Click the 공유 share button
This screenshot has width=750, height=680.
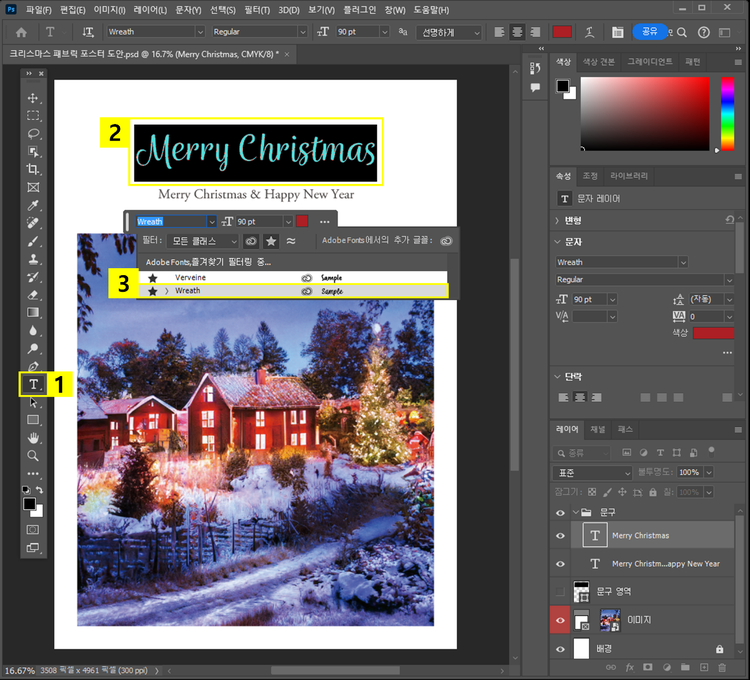click(x=649, y=32)
